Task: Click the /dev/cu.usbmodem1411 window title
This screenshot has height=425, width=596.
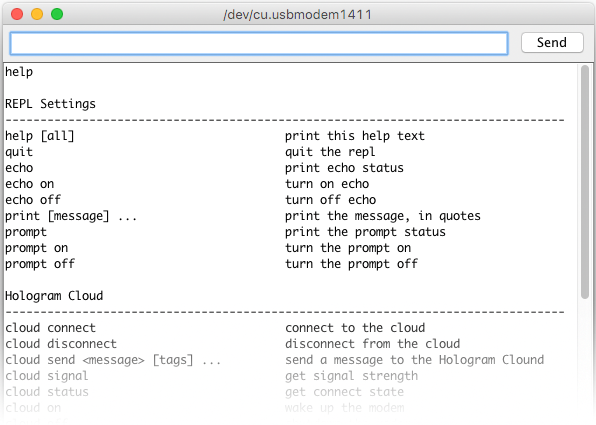Action: [298, 14]
